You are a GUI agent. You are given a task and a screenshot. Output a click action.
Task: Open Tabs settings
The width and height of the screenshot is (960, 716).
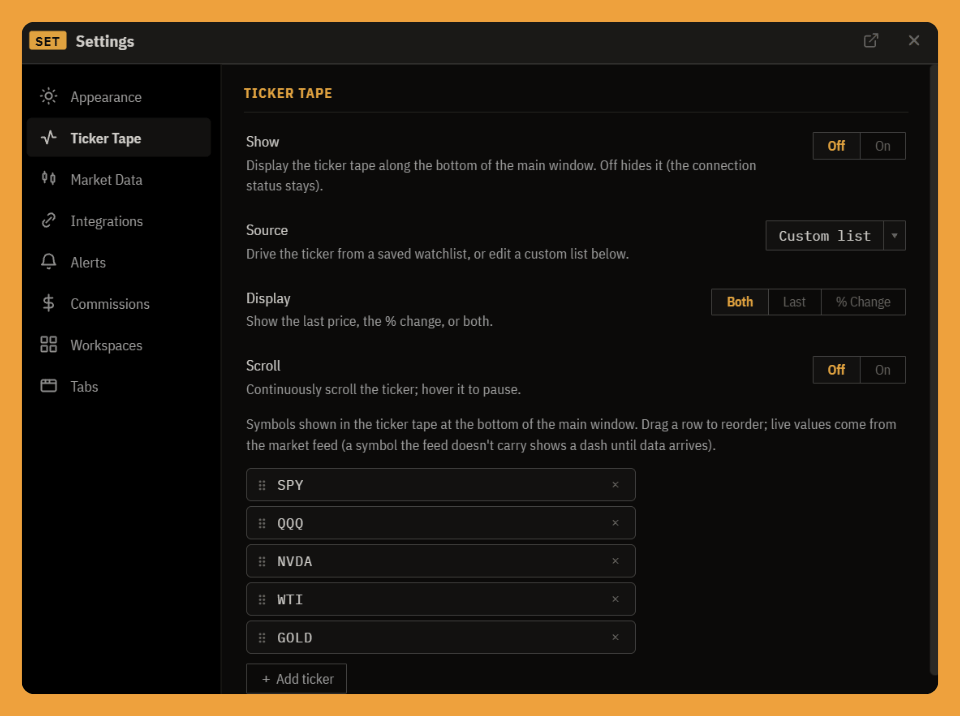point(119,386)
